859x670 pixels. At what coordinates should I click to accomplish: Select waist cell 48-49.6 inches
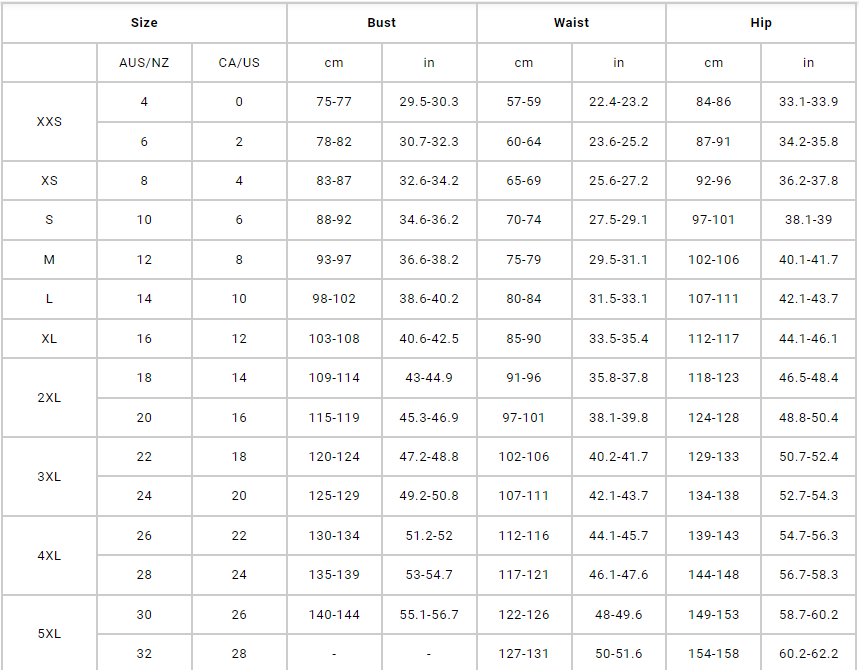click(618, 615)
